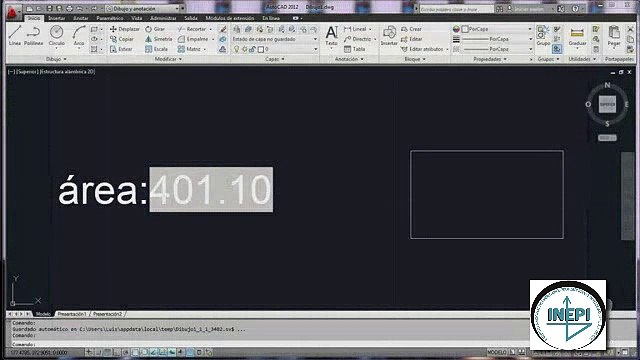Click the [Superior] view label
The height and width of the screenshot is (360, 640).
(x=27, y=72)
